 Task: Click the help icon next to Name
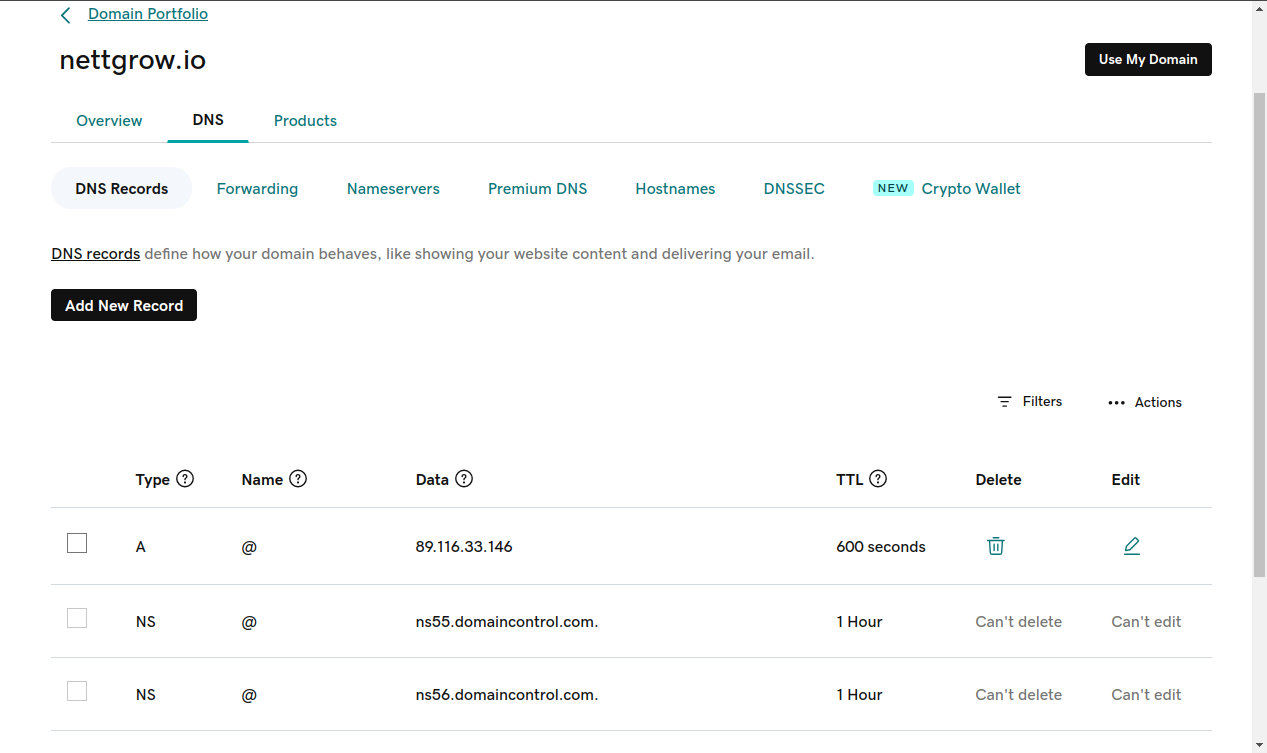[x=298, y=479]
